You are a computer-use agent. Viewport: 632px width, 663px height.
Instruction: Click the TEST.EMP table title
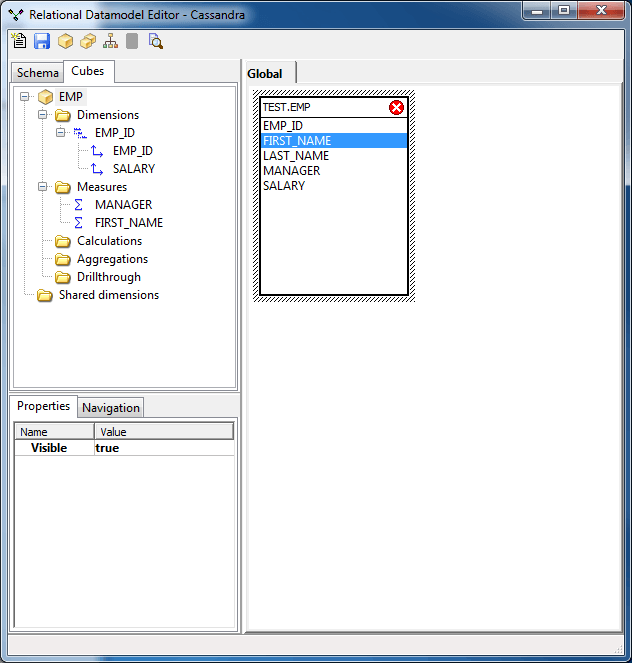click(x=287, y=107)
